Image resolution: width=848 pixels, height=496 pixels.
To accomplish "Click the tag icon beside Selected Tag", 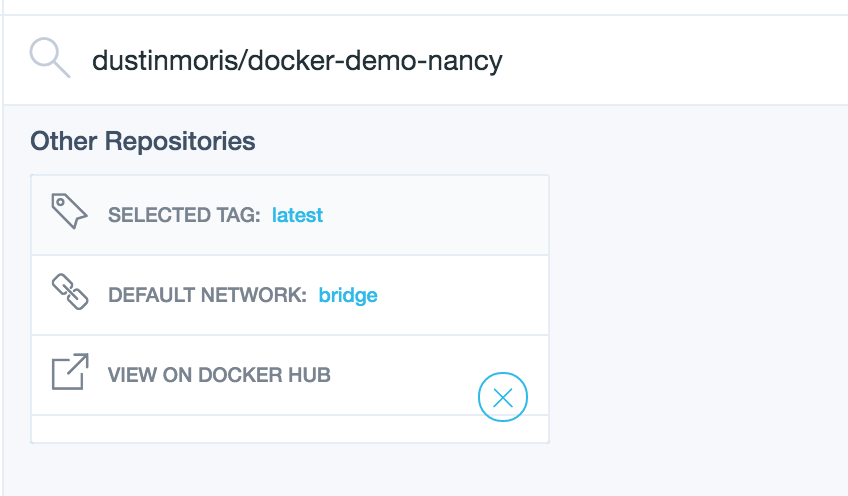I will tap(69, 211).
